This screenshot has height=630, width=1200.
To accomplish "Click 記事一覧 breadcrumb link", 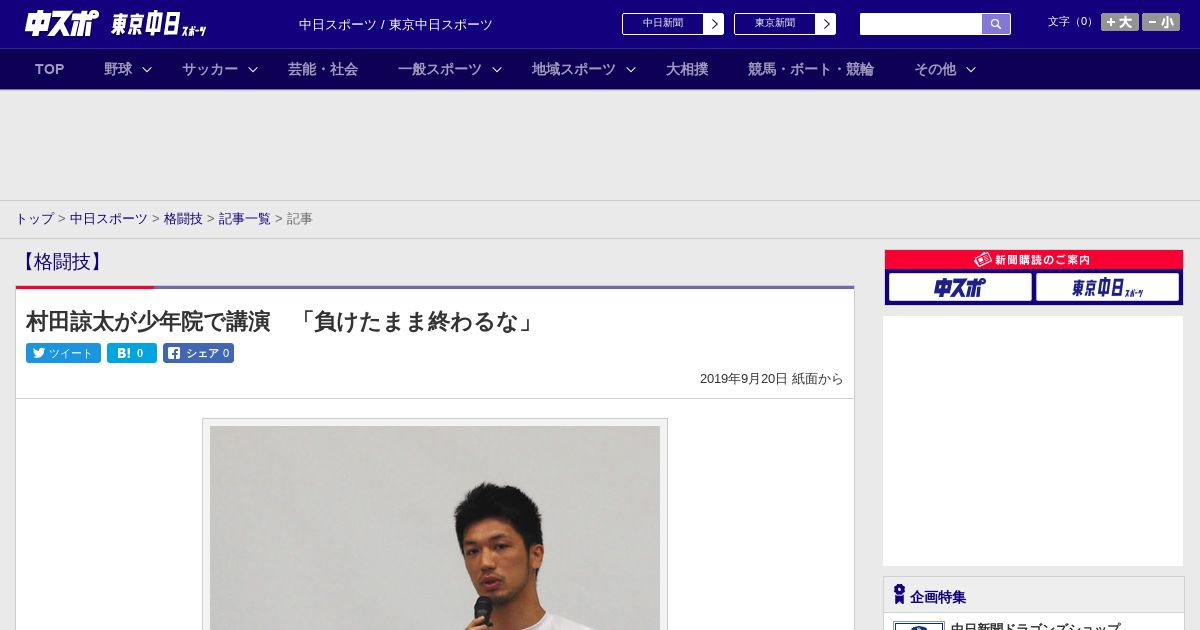I will pos(245,218).
